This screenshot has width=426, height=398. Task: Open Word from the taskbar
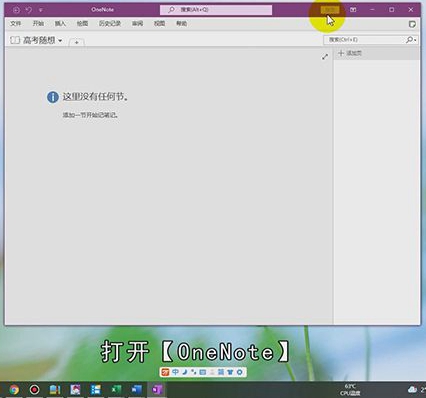coord(136,389)
